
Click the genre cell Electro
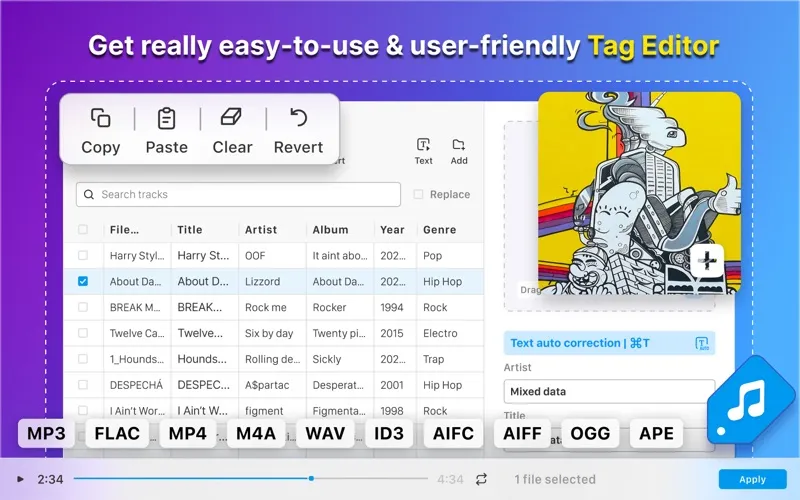(x=440, y=333)
